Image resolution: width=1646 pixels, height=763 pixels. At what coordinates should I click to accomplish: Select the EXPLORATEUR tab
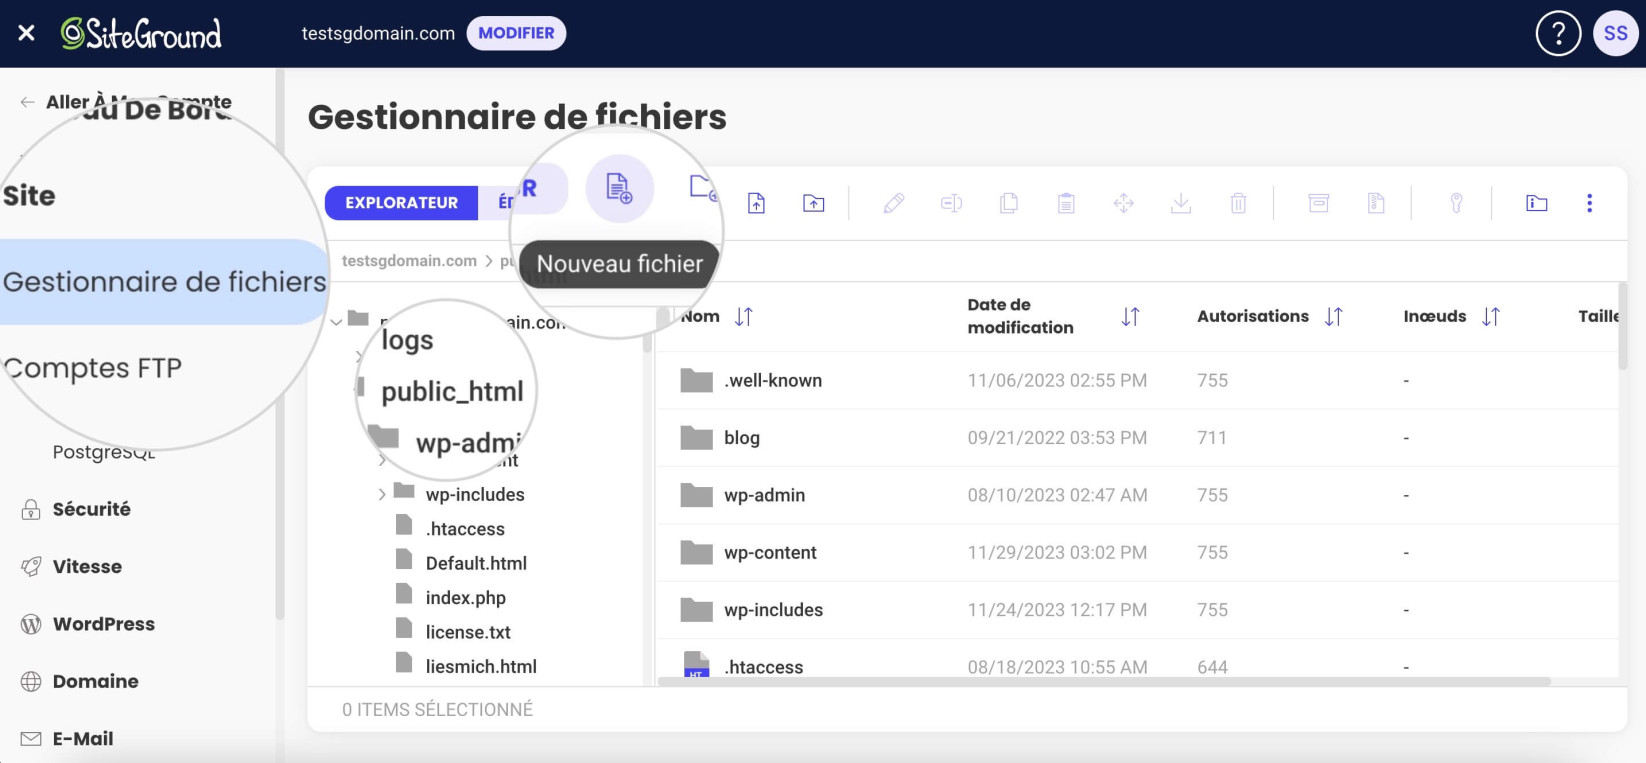pos(401,203)
